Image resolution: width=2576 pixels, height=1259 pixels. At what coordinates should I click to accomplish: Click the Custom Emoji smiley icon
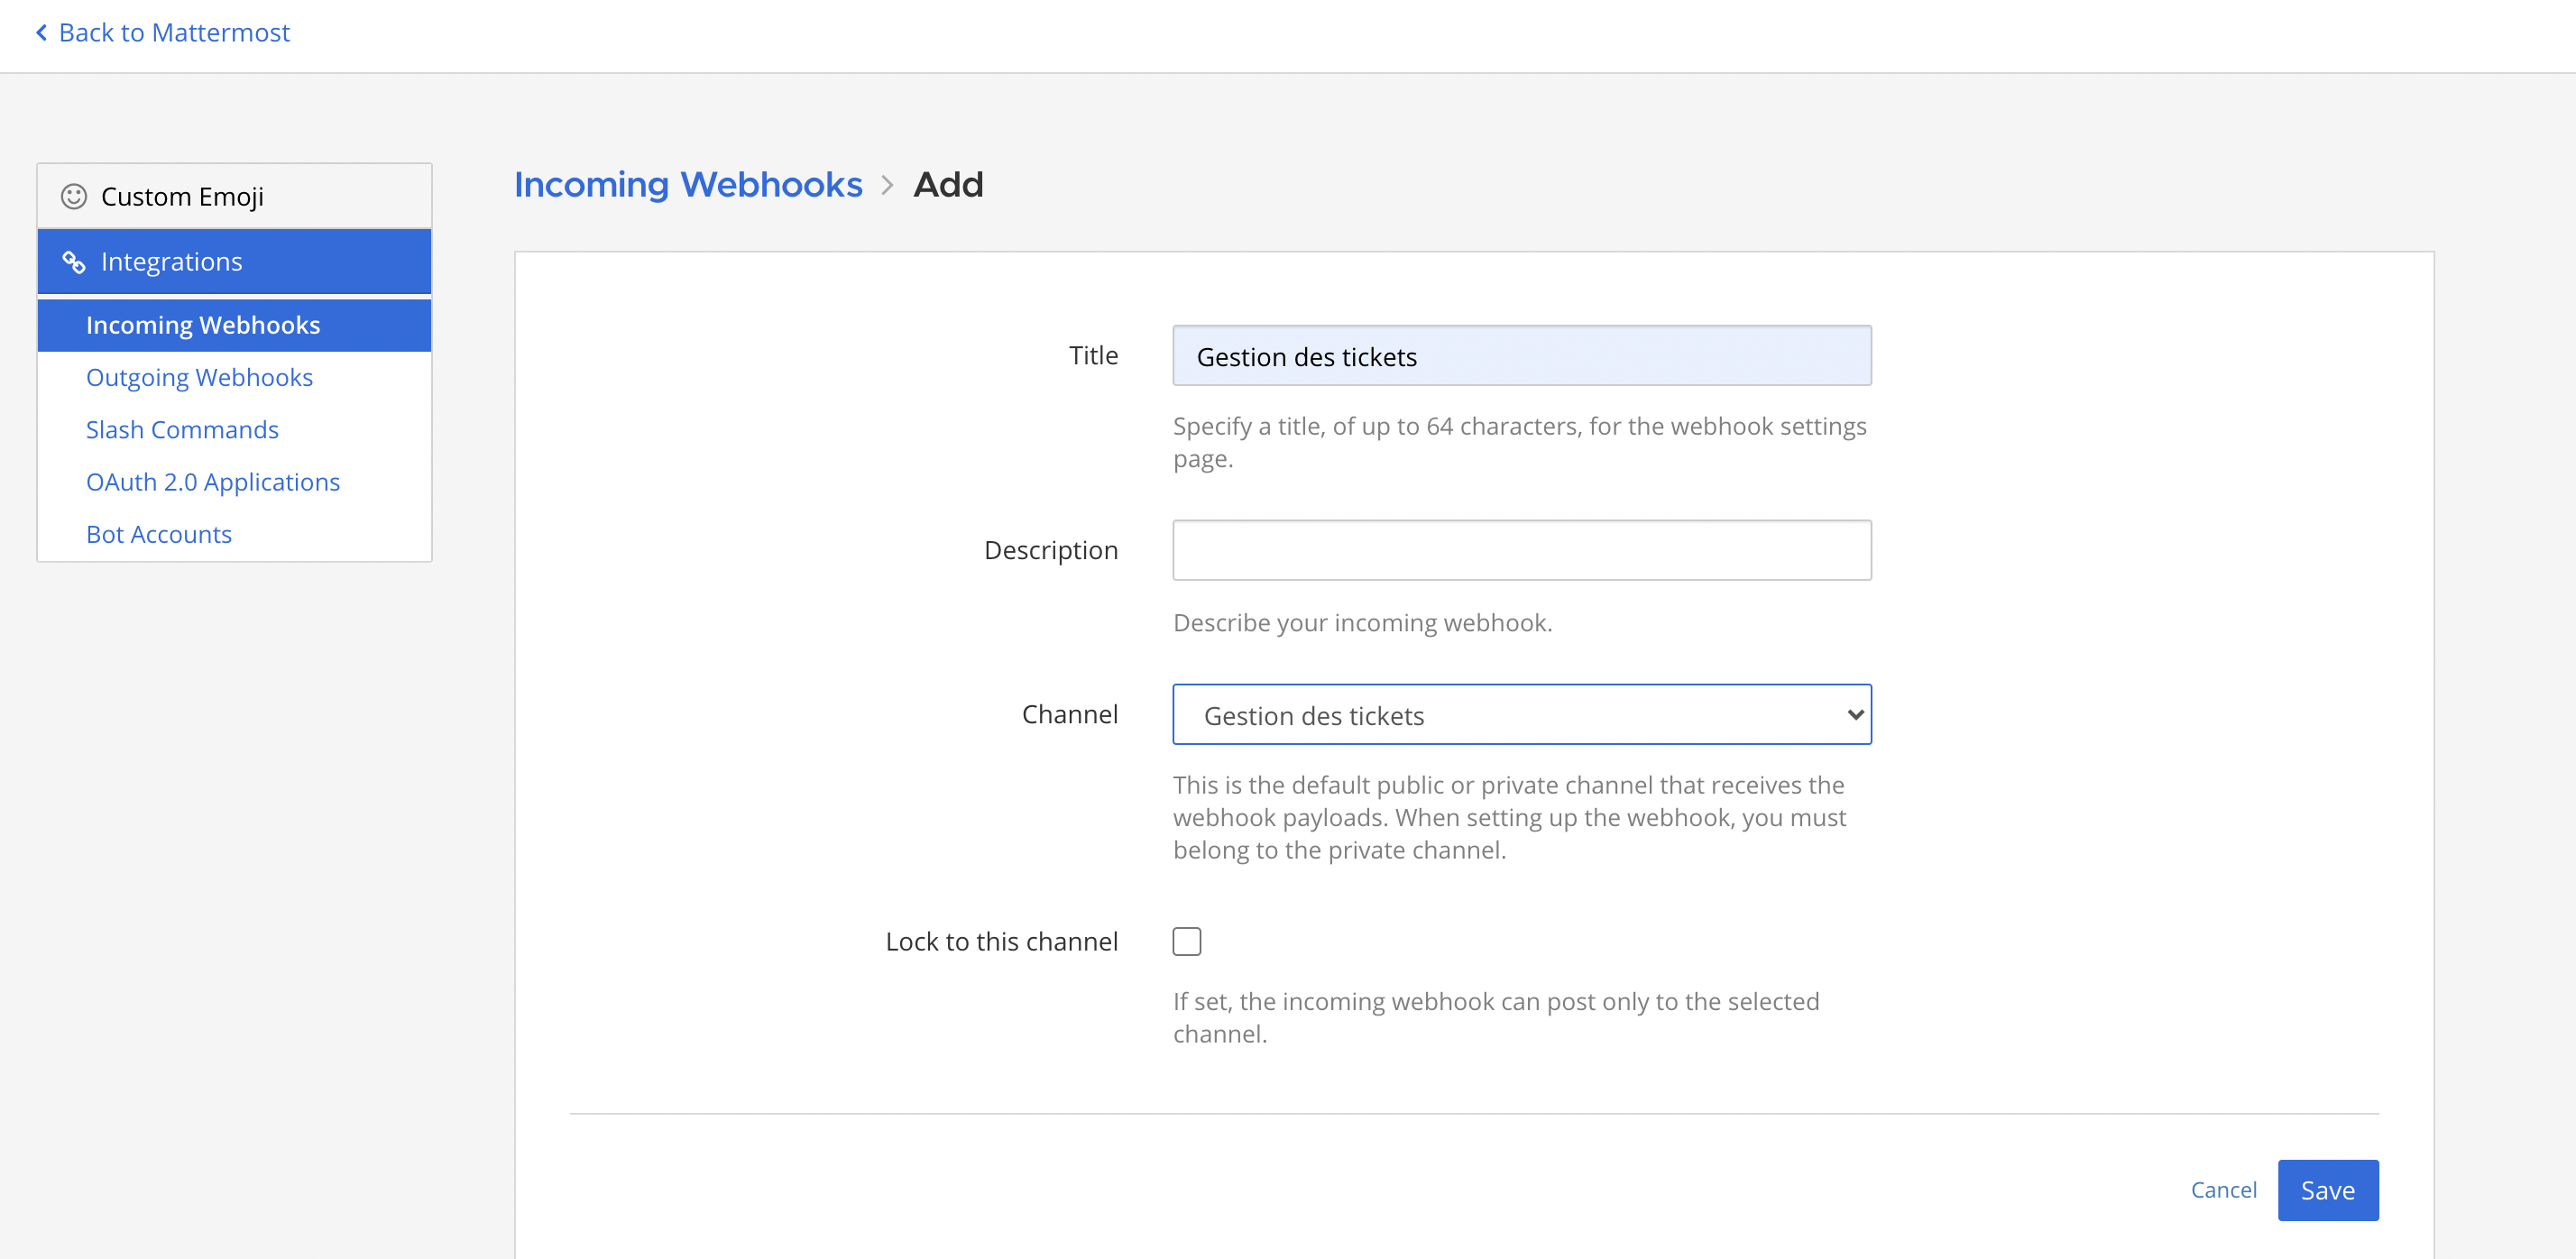tap(73, 196)
